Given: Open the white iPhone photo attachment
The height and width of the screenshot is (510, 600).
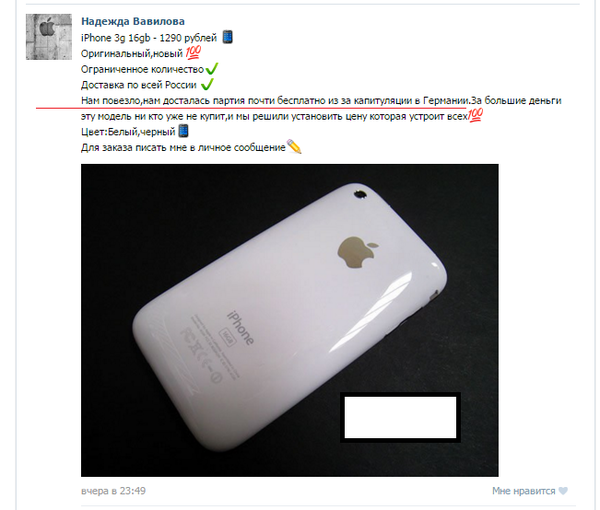Looking at the screenshot, I should 290,320.
